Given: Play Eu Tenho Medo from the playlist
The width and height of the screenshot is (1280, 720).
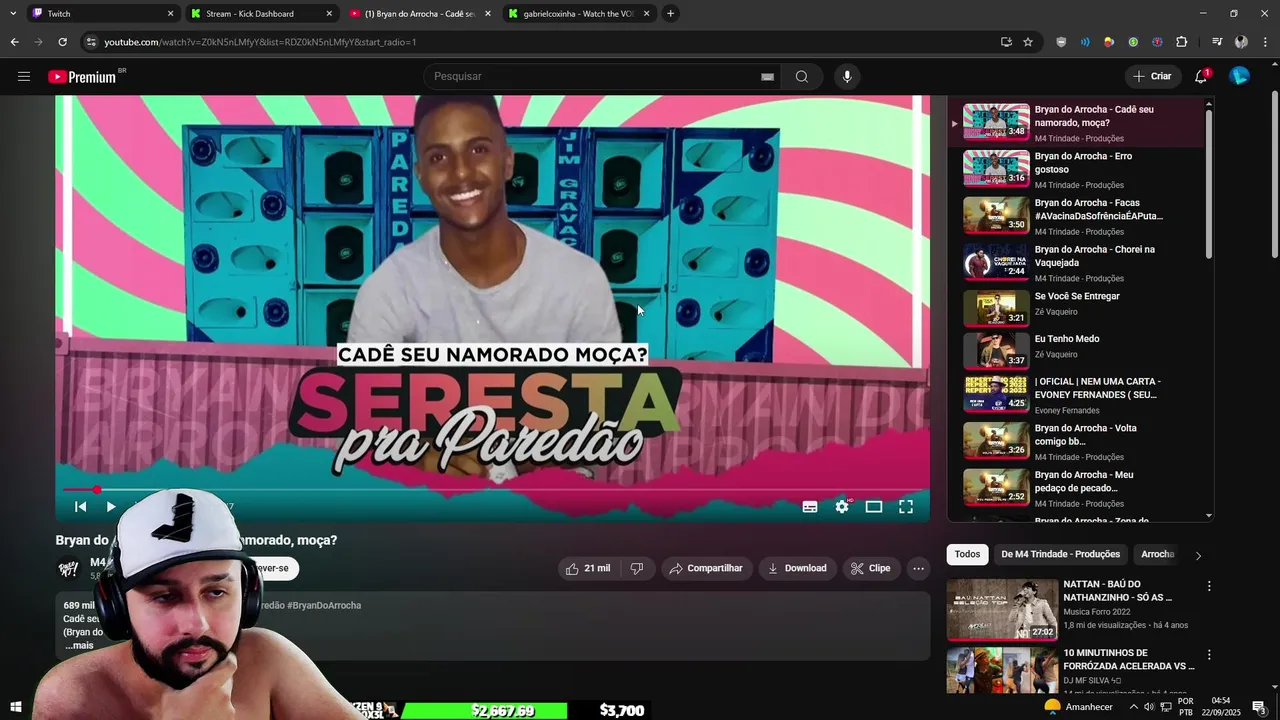Looking at the screenshot, I should (1076, 349).
